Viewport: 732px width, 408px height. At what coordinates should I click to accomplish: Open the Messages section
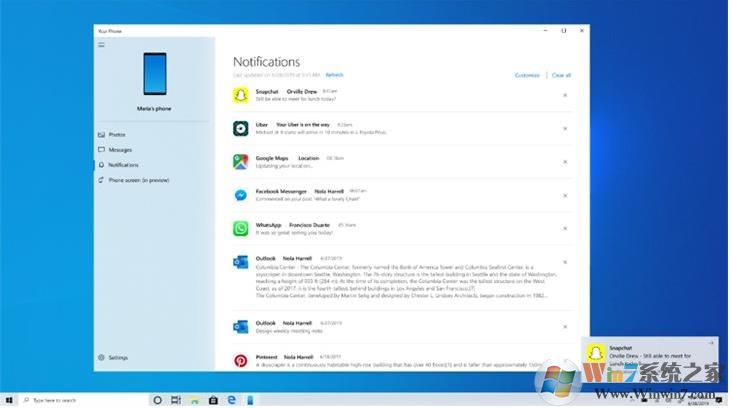[120, 150]
